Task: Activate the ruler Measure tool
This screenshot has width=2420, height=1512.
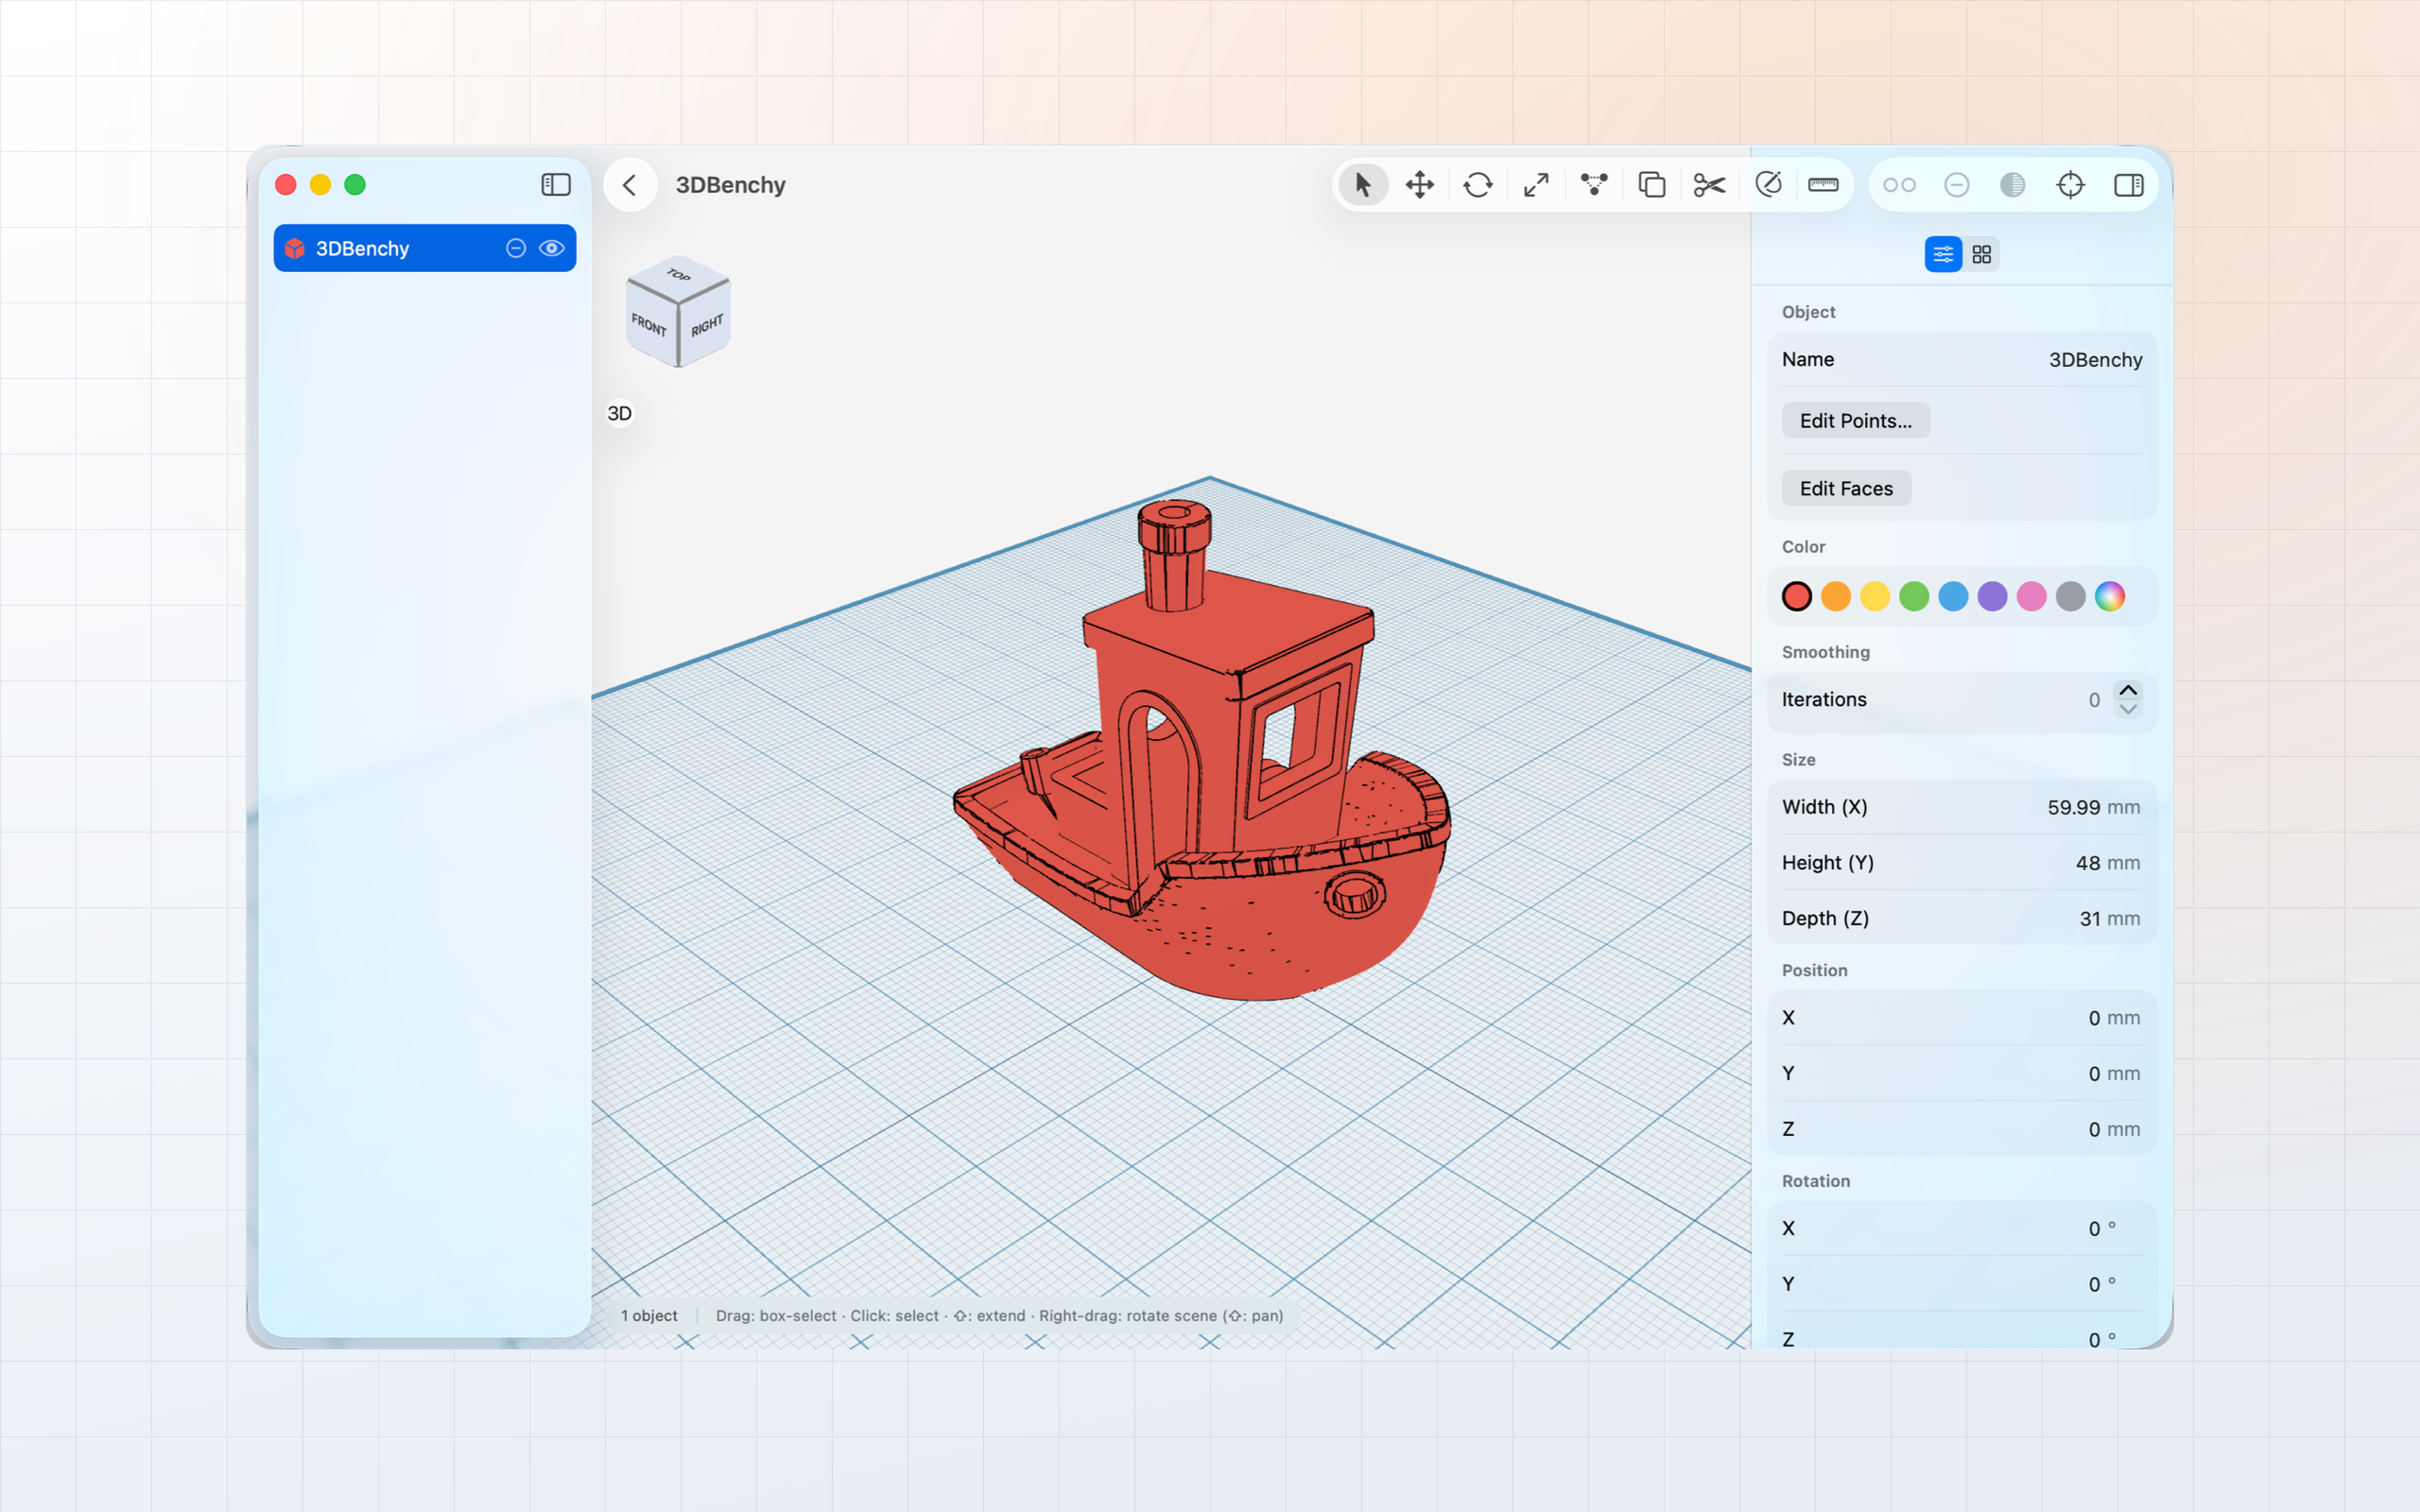Action: [x=1824, y=185]
